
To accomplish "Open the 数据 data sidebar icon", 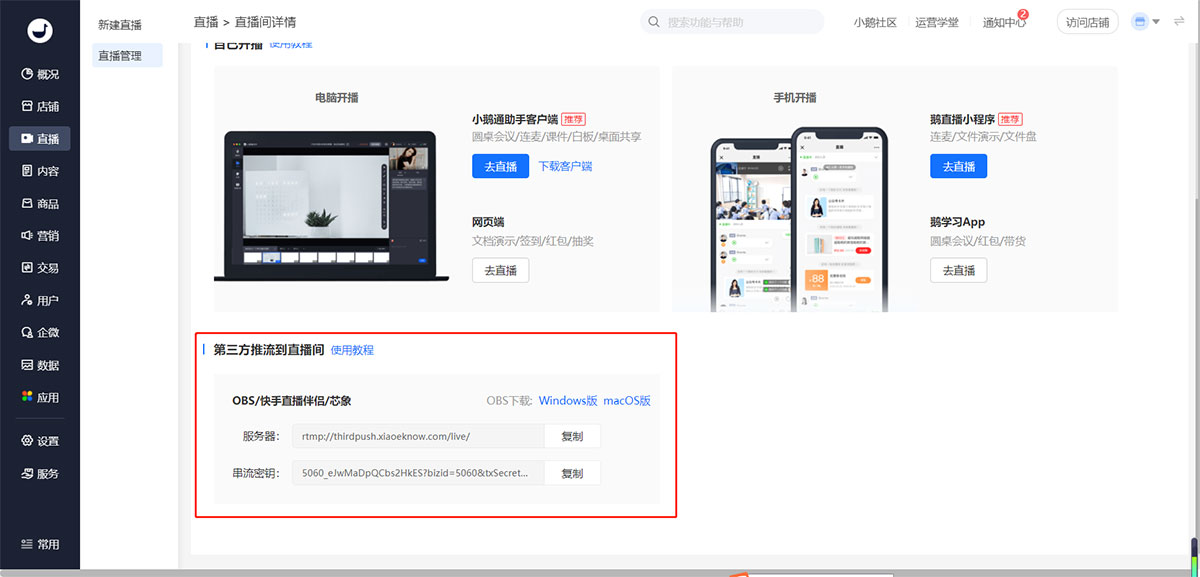I will click(28, 365).
